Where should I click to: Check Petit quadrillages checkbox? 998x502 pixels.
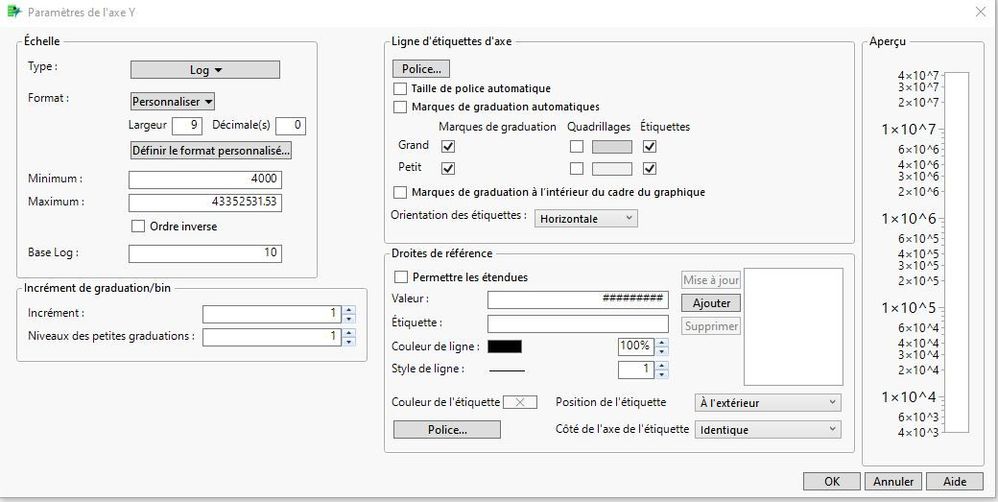point(576,169)
